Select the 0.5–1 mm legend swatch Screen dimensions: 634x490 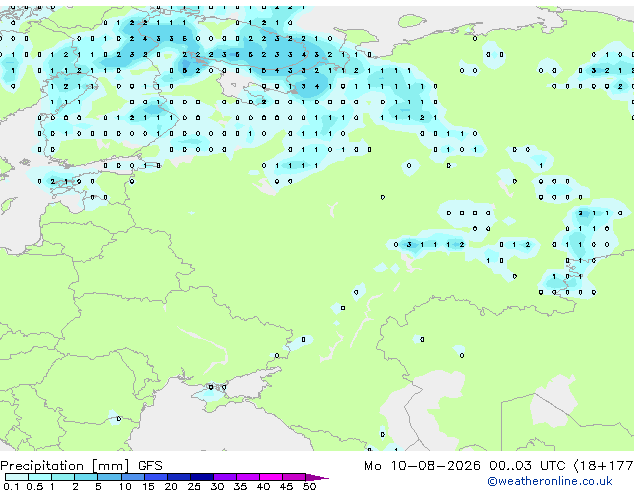click(40, 477)
